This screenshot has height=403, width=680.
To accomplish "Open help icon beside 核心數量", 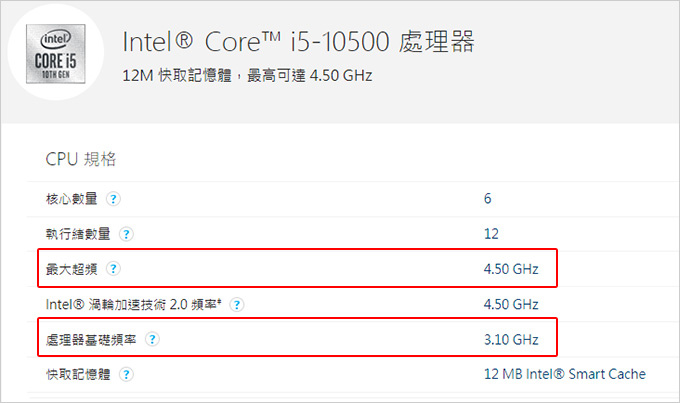I will coord(113,199).
